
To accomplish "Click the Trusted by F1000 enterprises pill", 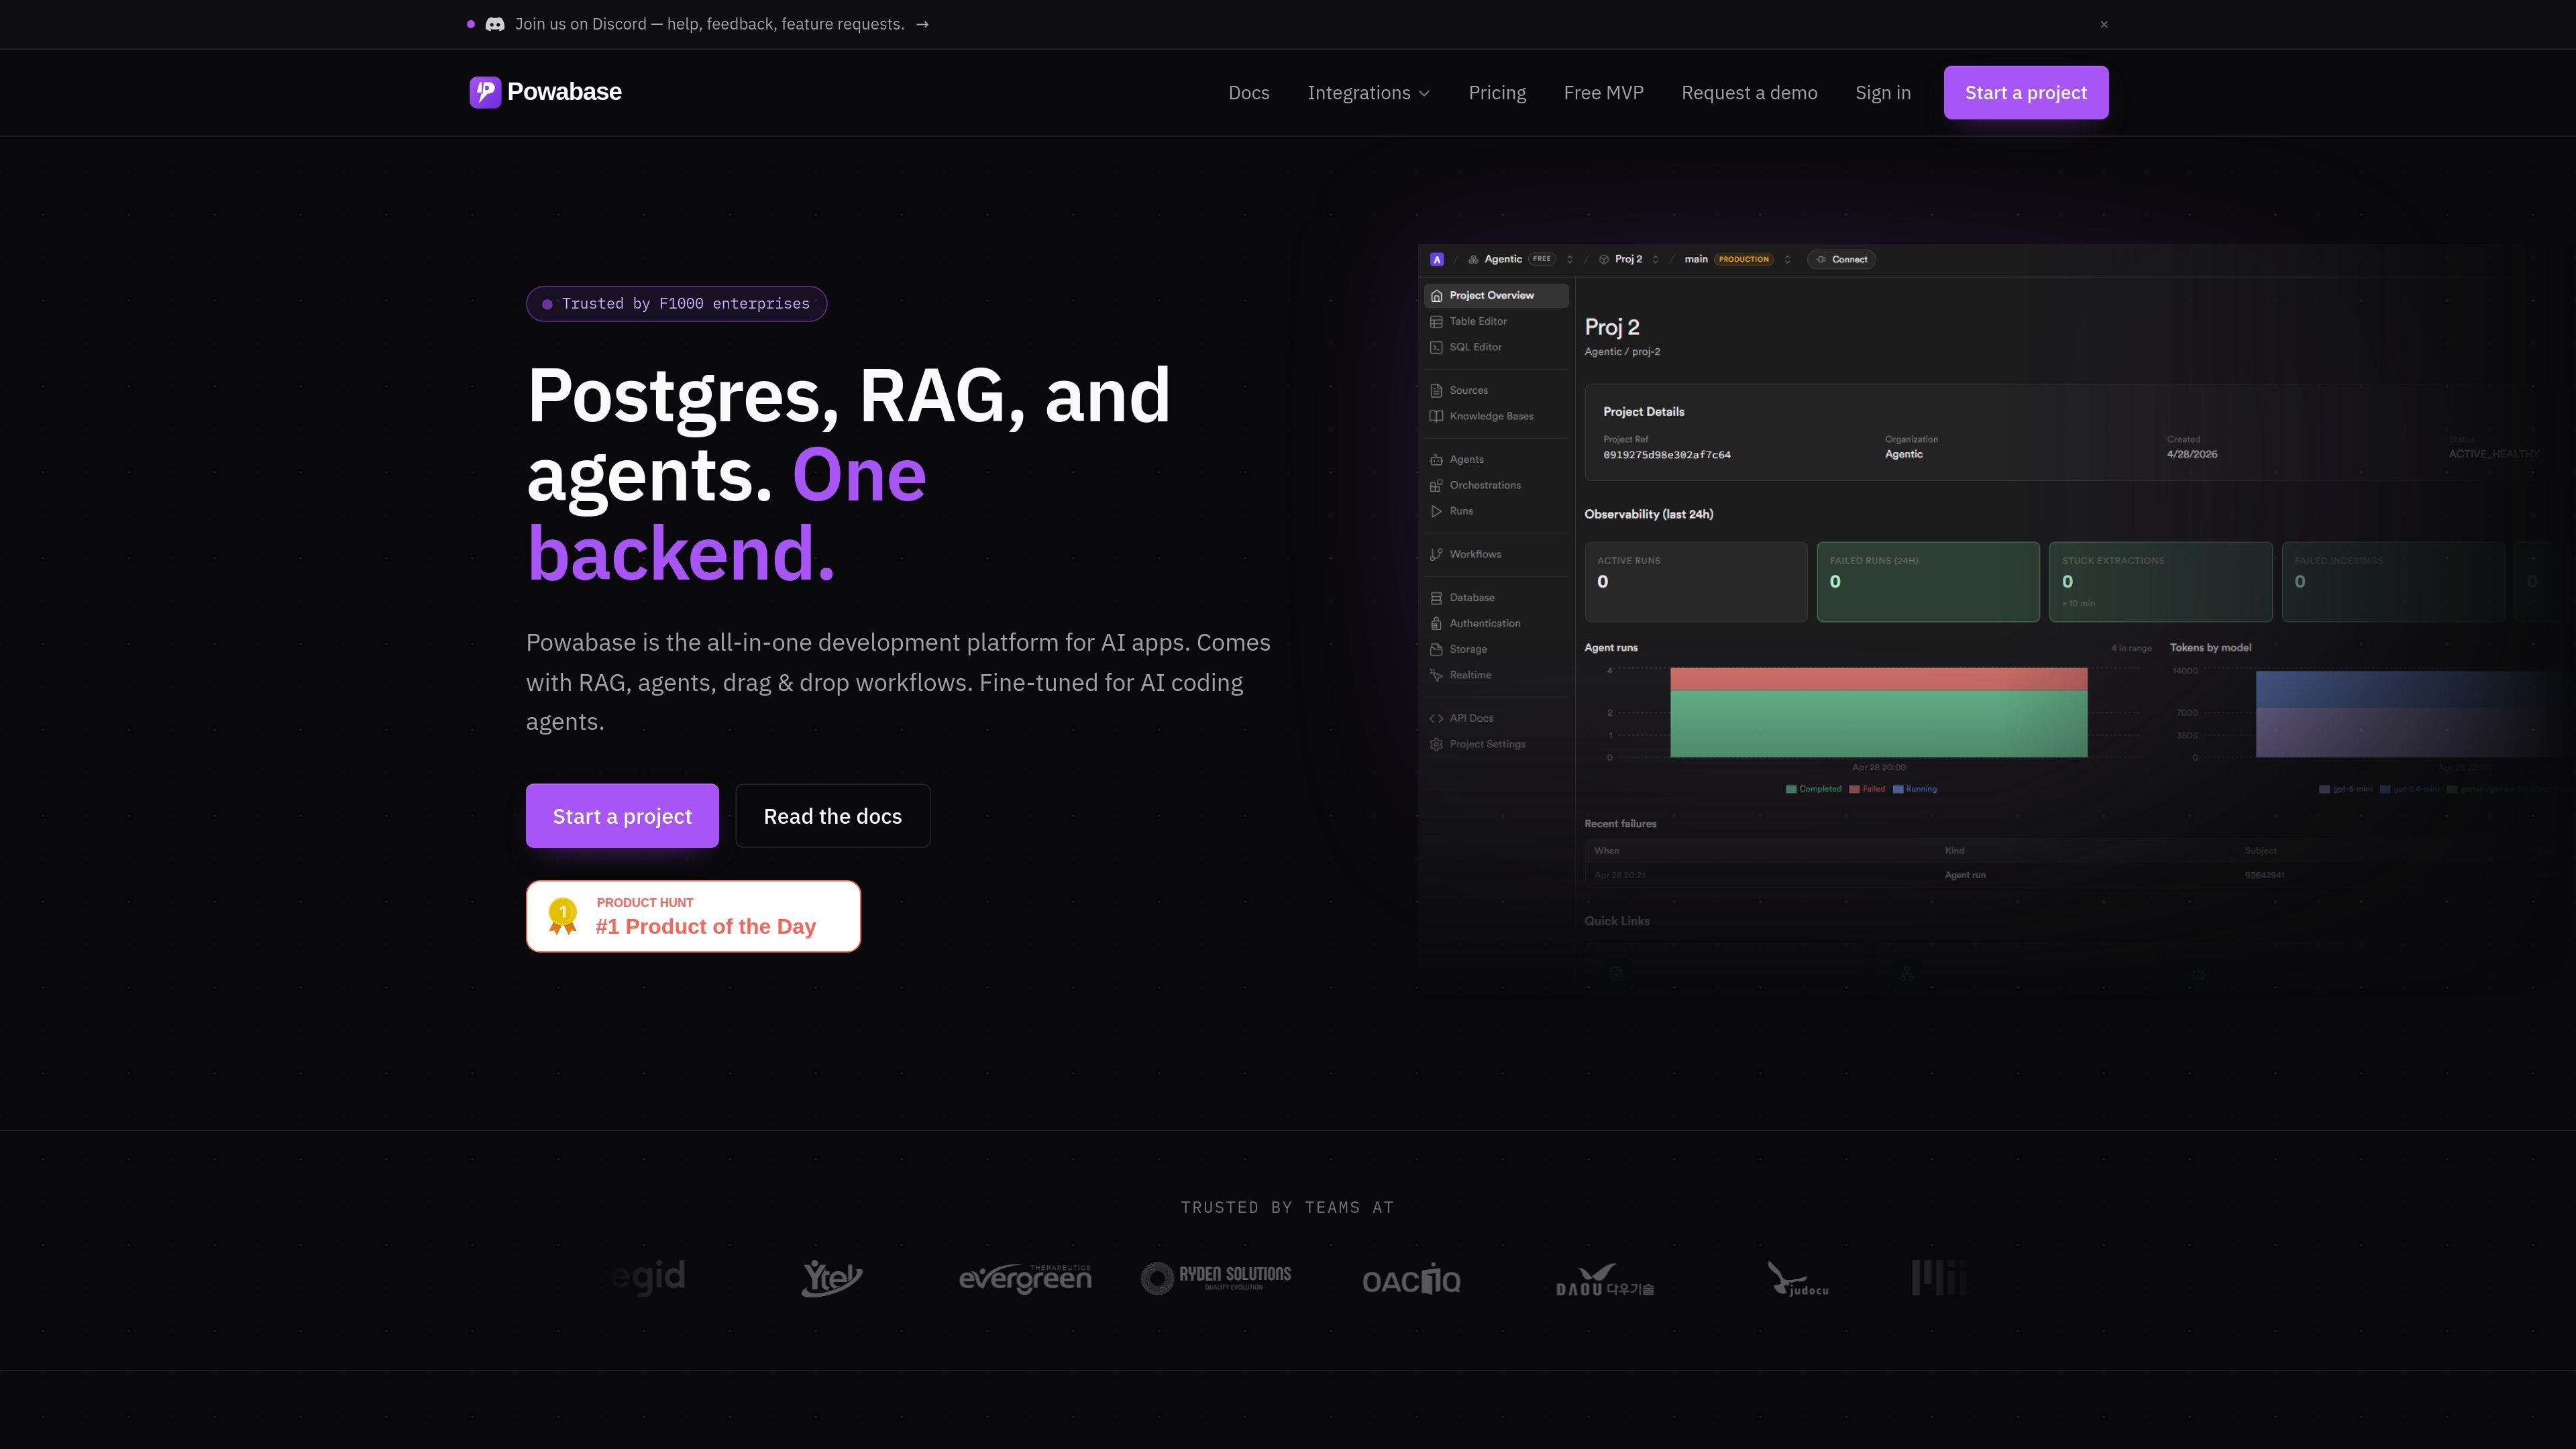I will tap(676, 304).
